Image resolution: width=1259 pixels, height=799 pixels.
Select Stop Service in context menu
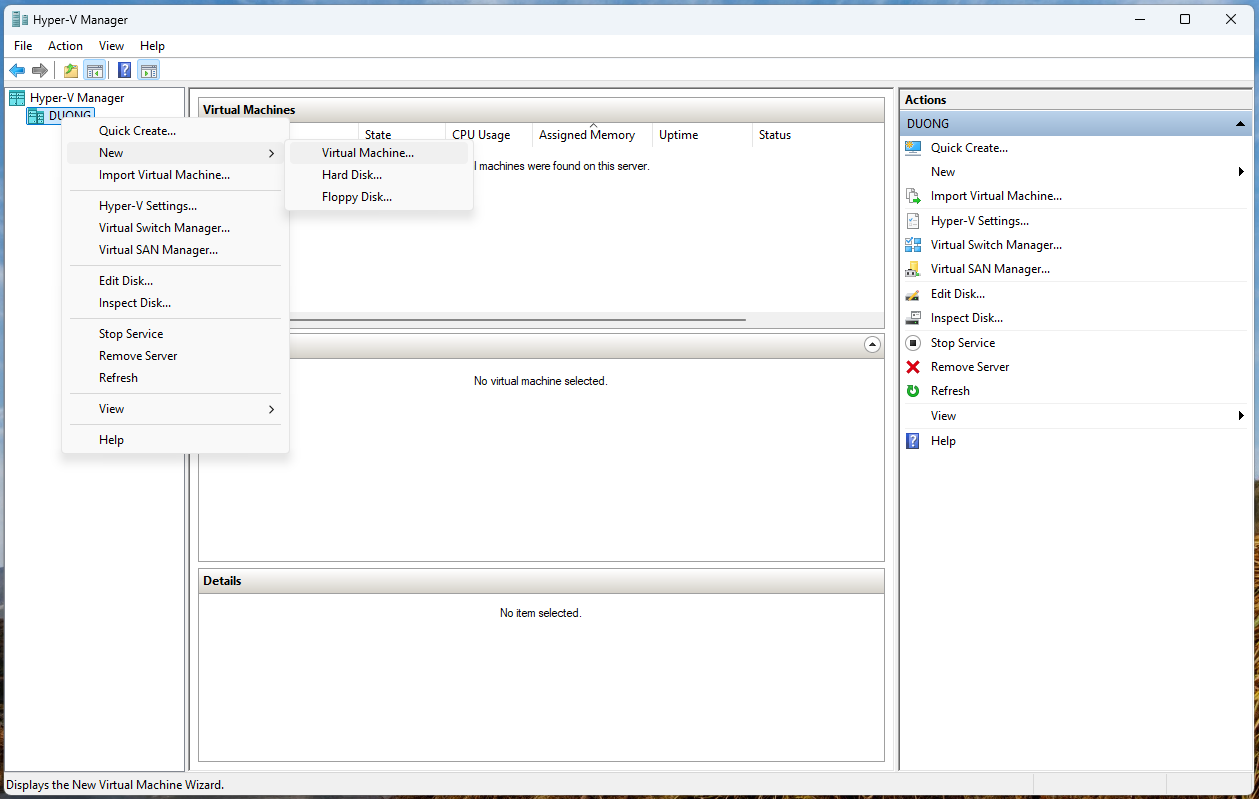[x=175, y=334]
